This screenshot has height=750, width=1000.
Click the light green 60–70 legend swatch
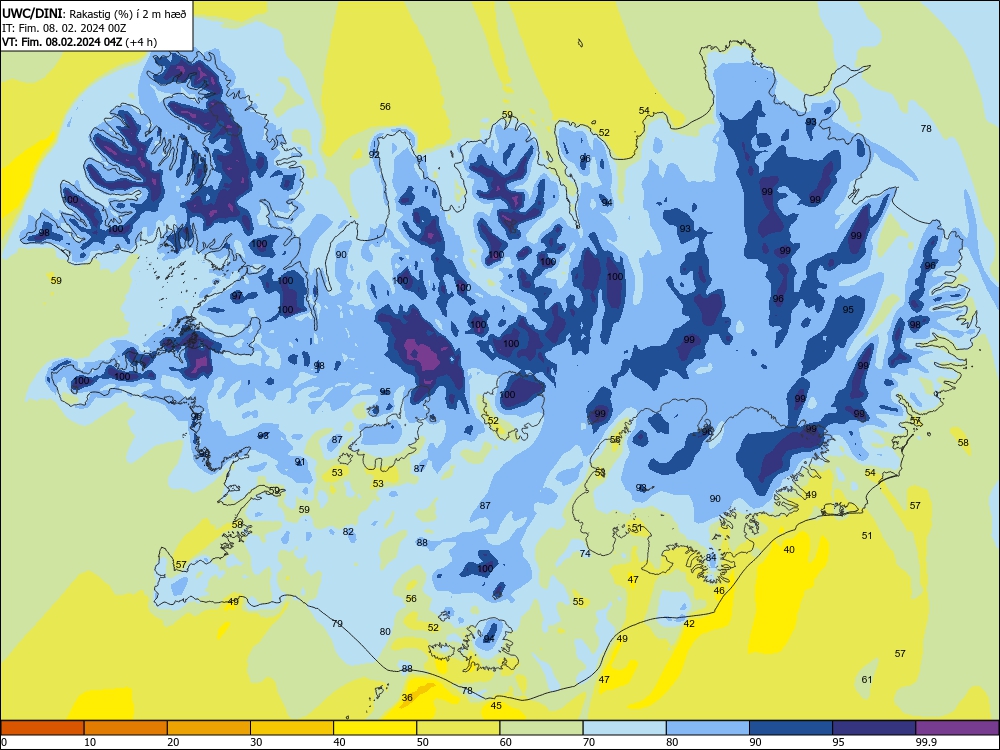(x=541, y=728)
